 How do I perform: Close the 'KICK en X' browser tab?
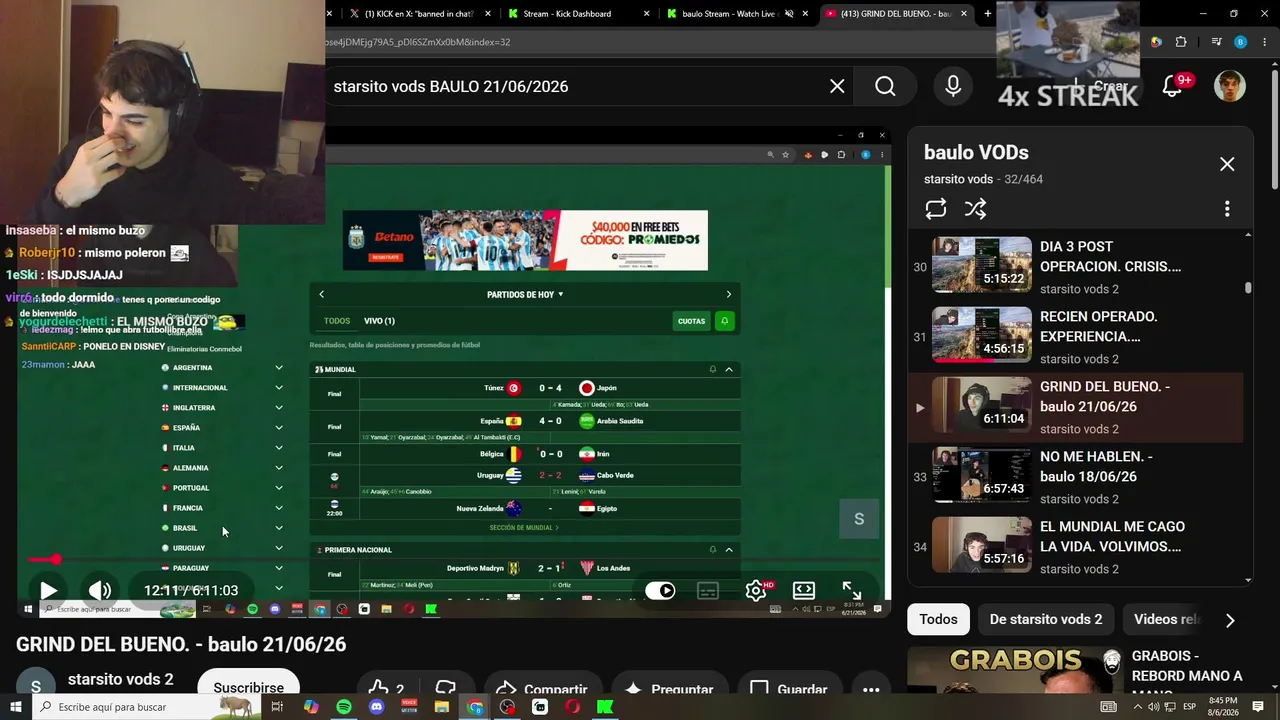[x=488, y=14]
